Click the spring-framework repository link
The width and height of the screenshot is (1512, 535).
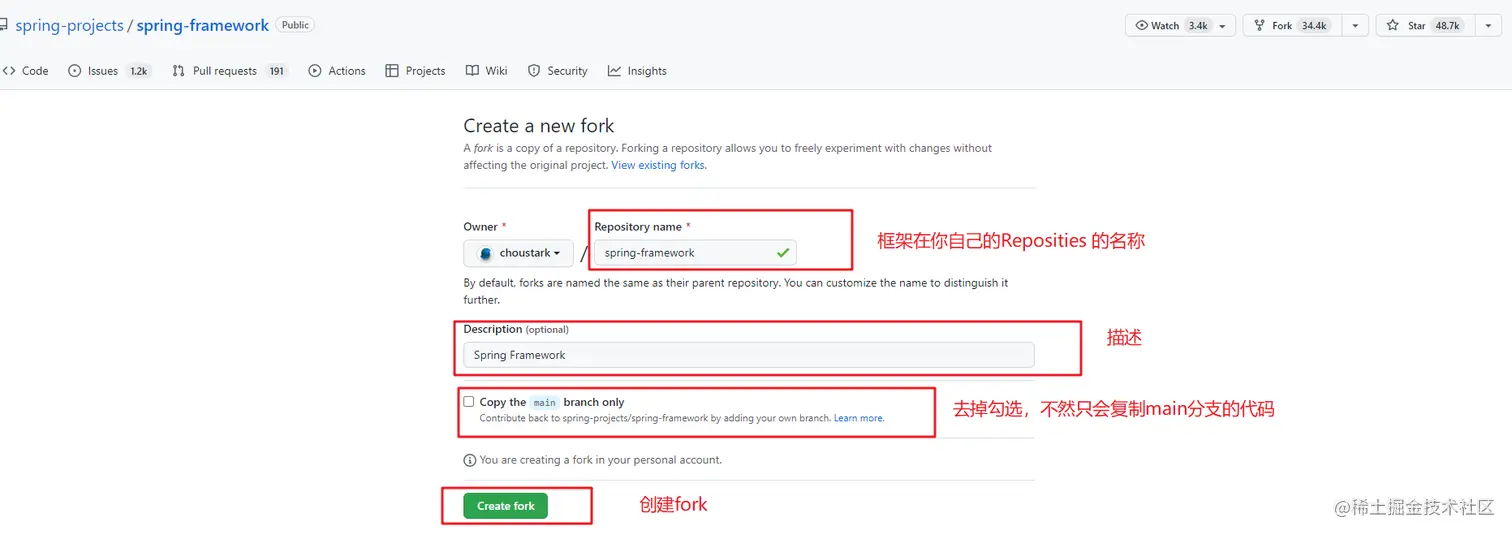point(203,25)
